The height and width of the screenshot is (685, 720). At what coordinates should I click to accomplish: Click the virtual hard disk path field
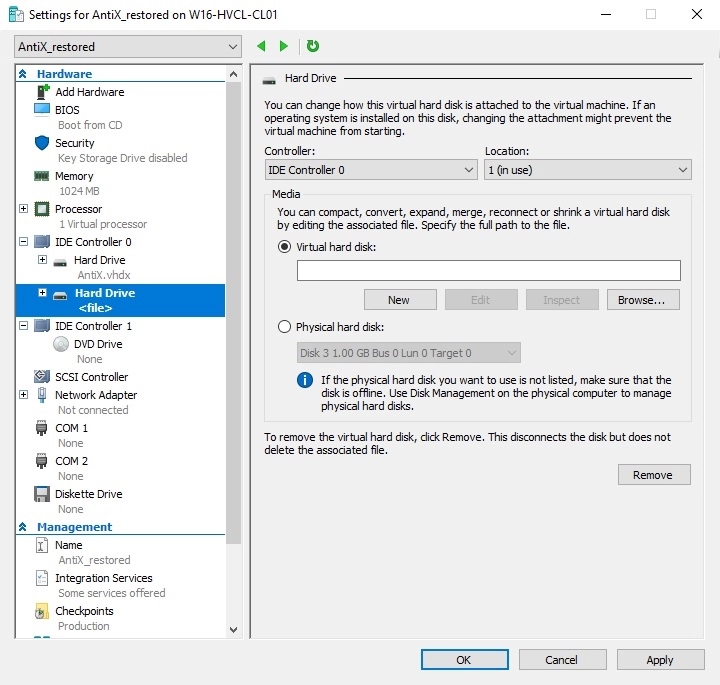pos(489,270)
